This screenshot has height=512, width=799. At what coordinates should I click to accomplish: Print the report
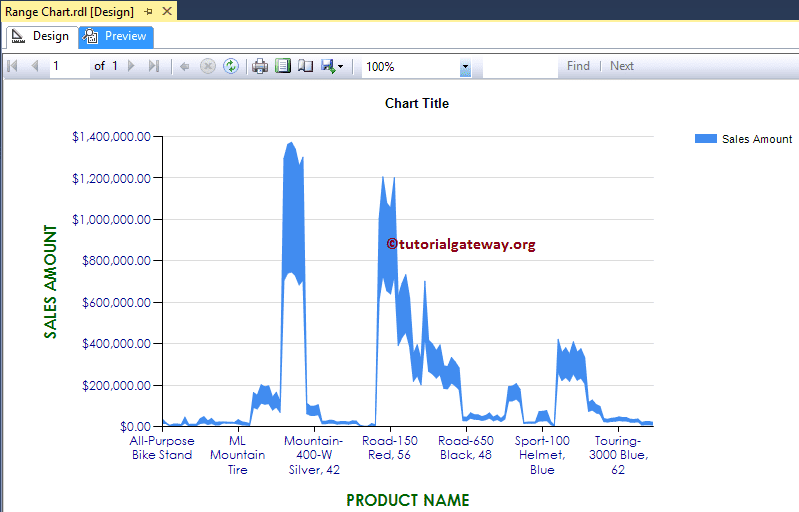pos(260,66)
